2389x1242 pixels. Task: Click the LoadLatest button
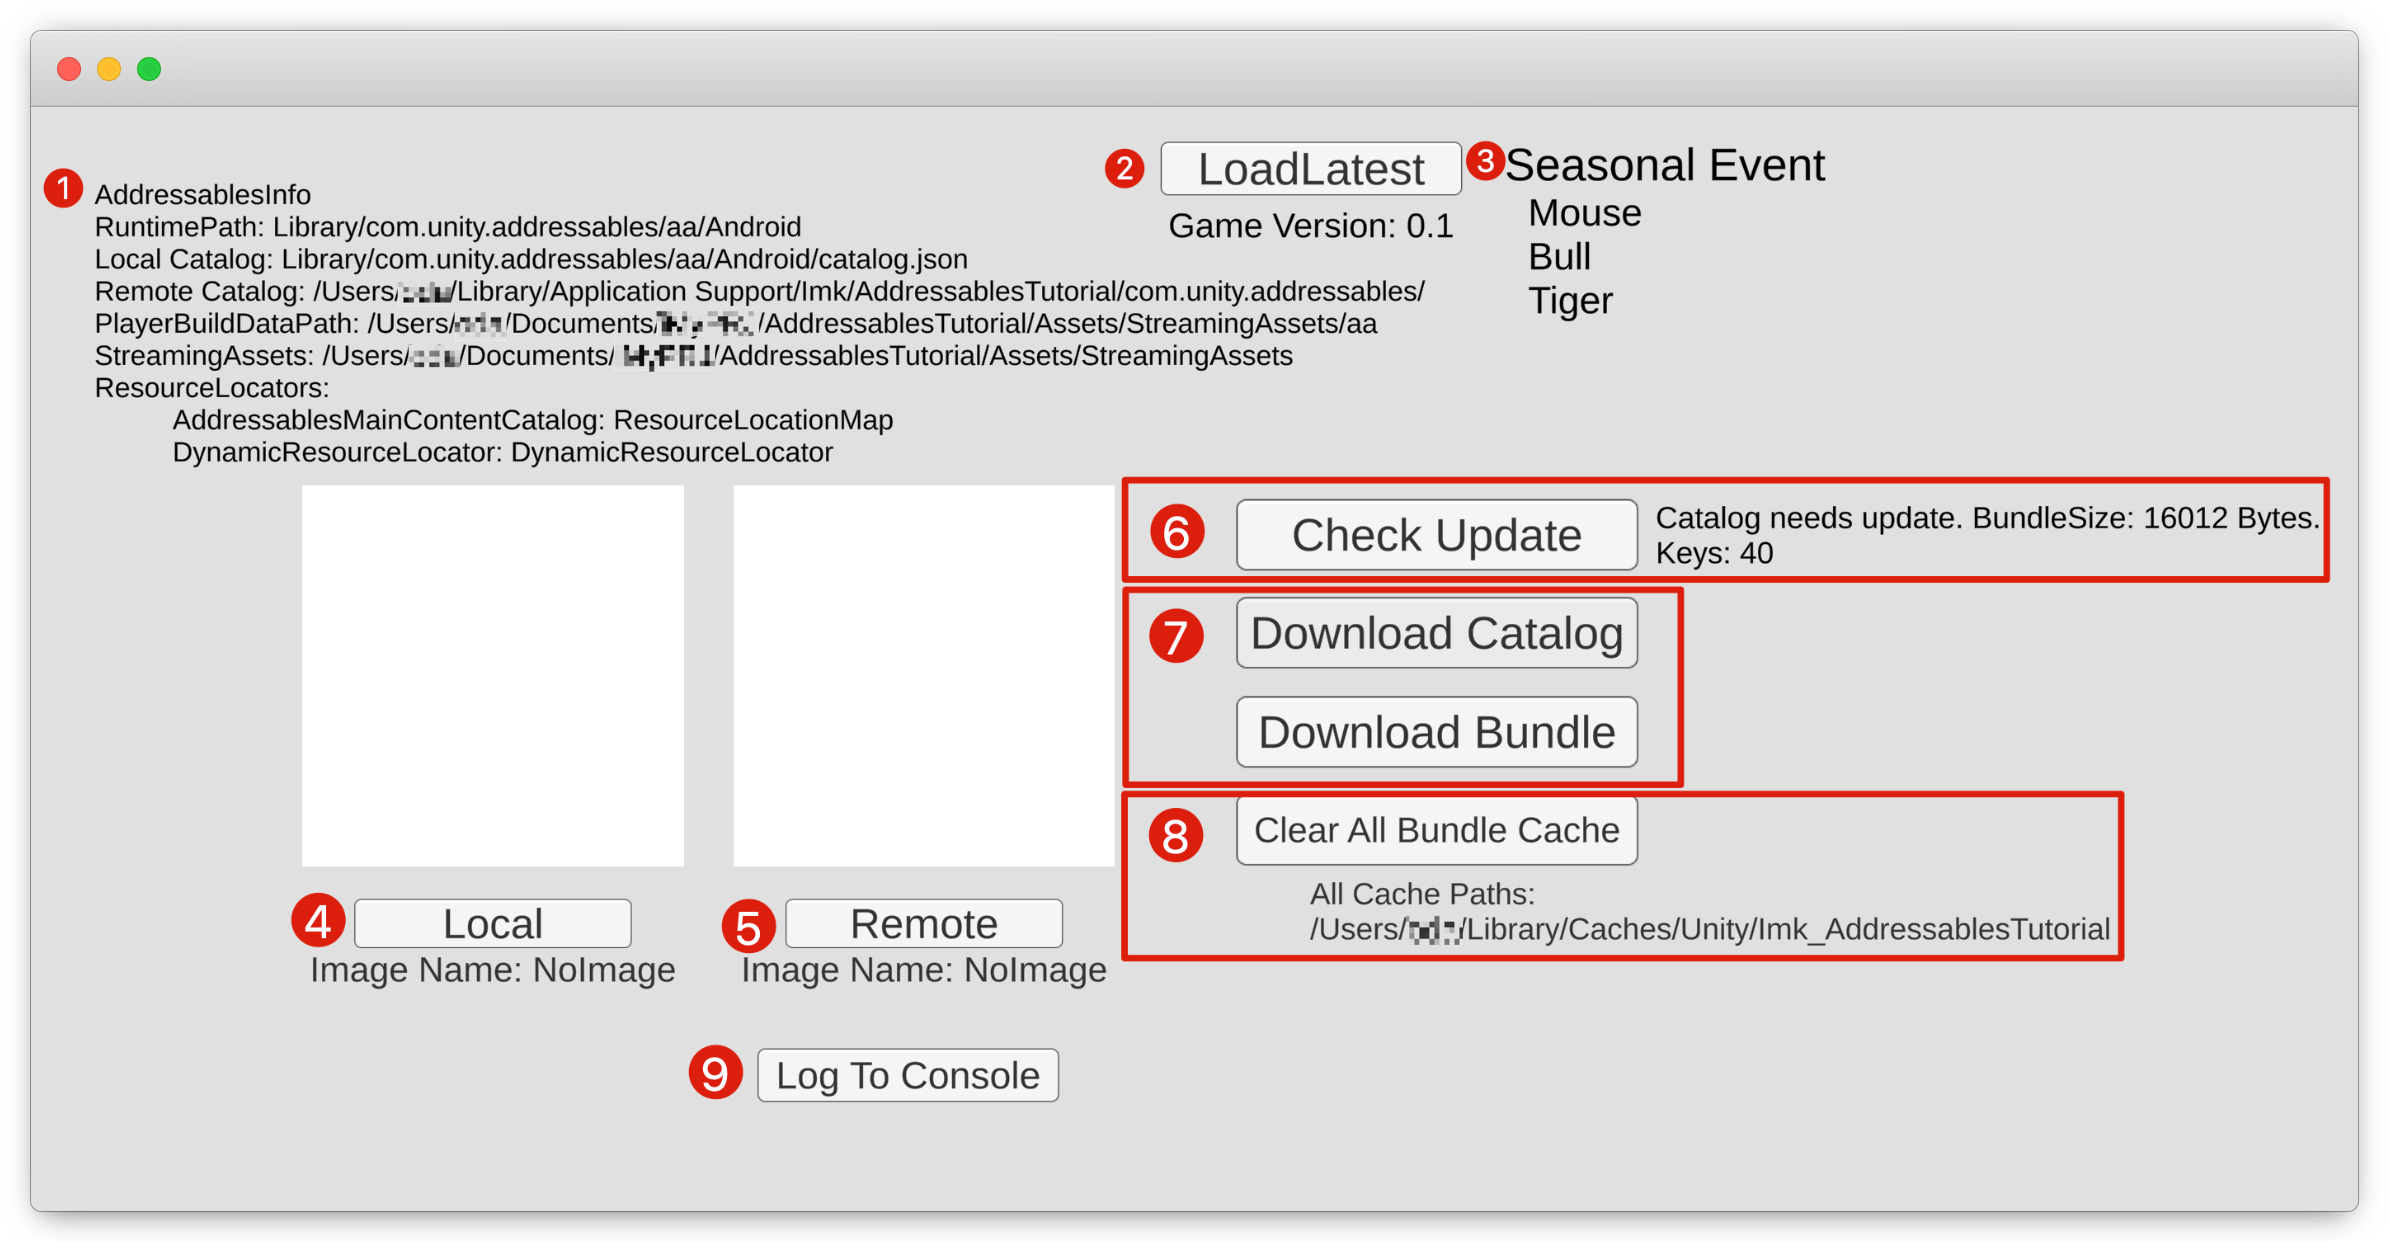tap(1310, 169)
